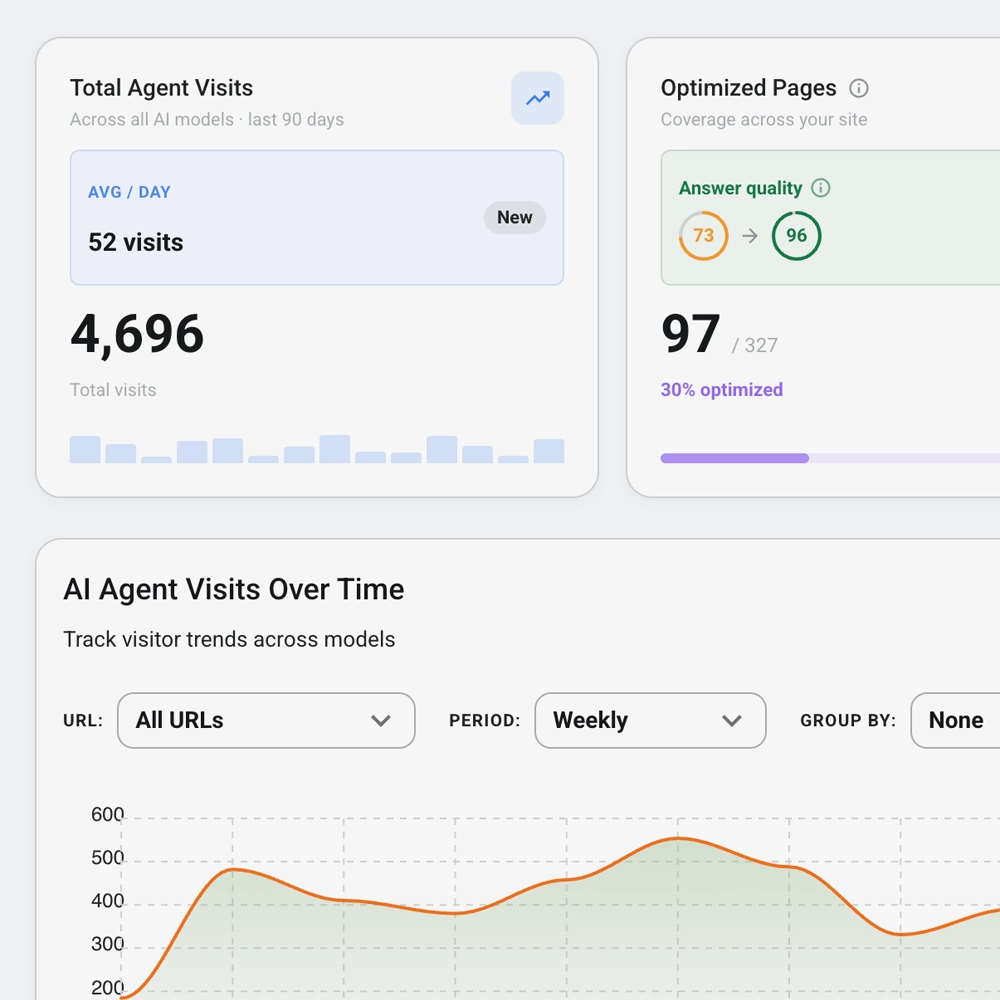Click the orange 73 score circle
This screenshot has width=1000, height=1000.
703,235
